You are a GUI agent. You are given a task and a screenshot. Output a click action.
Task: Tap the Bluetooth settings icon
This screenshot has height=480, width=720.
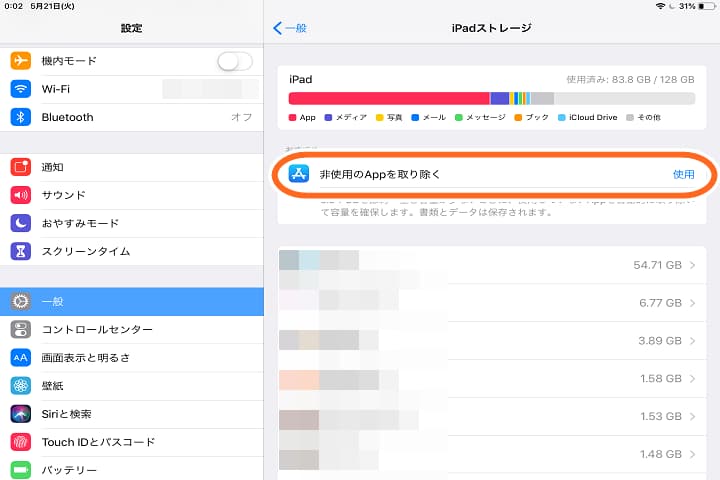[21, 117]
